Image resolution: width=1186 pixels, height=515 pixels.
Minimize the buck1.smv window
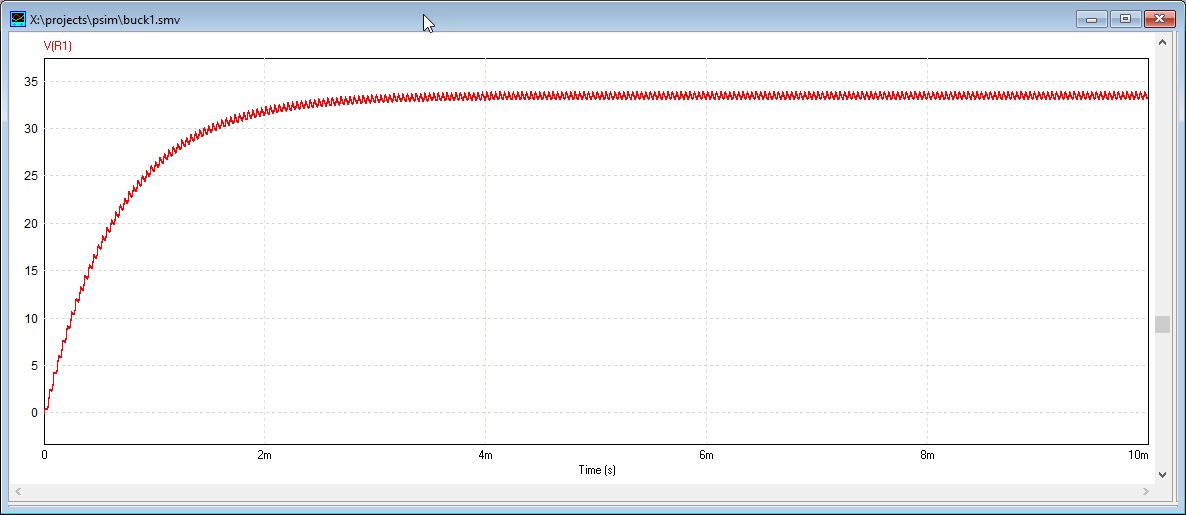point(1091,18)
